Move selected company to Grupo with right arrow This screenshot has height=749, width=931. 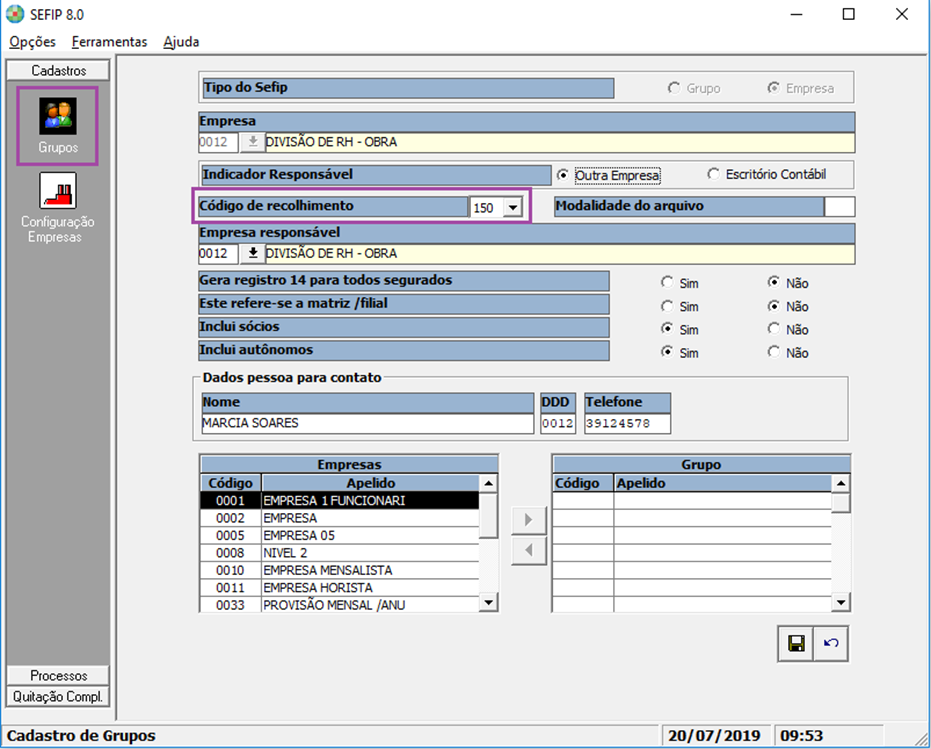pyautogui.click(x=529, y=520)
